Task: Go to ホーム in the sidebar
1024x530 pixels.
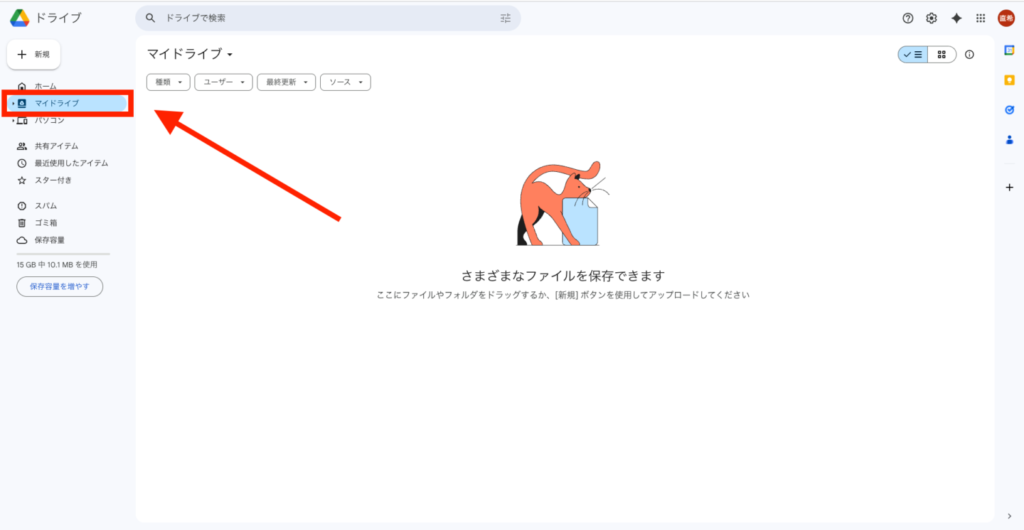Action: coord(45,87)
